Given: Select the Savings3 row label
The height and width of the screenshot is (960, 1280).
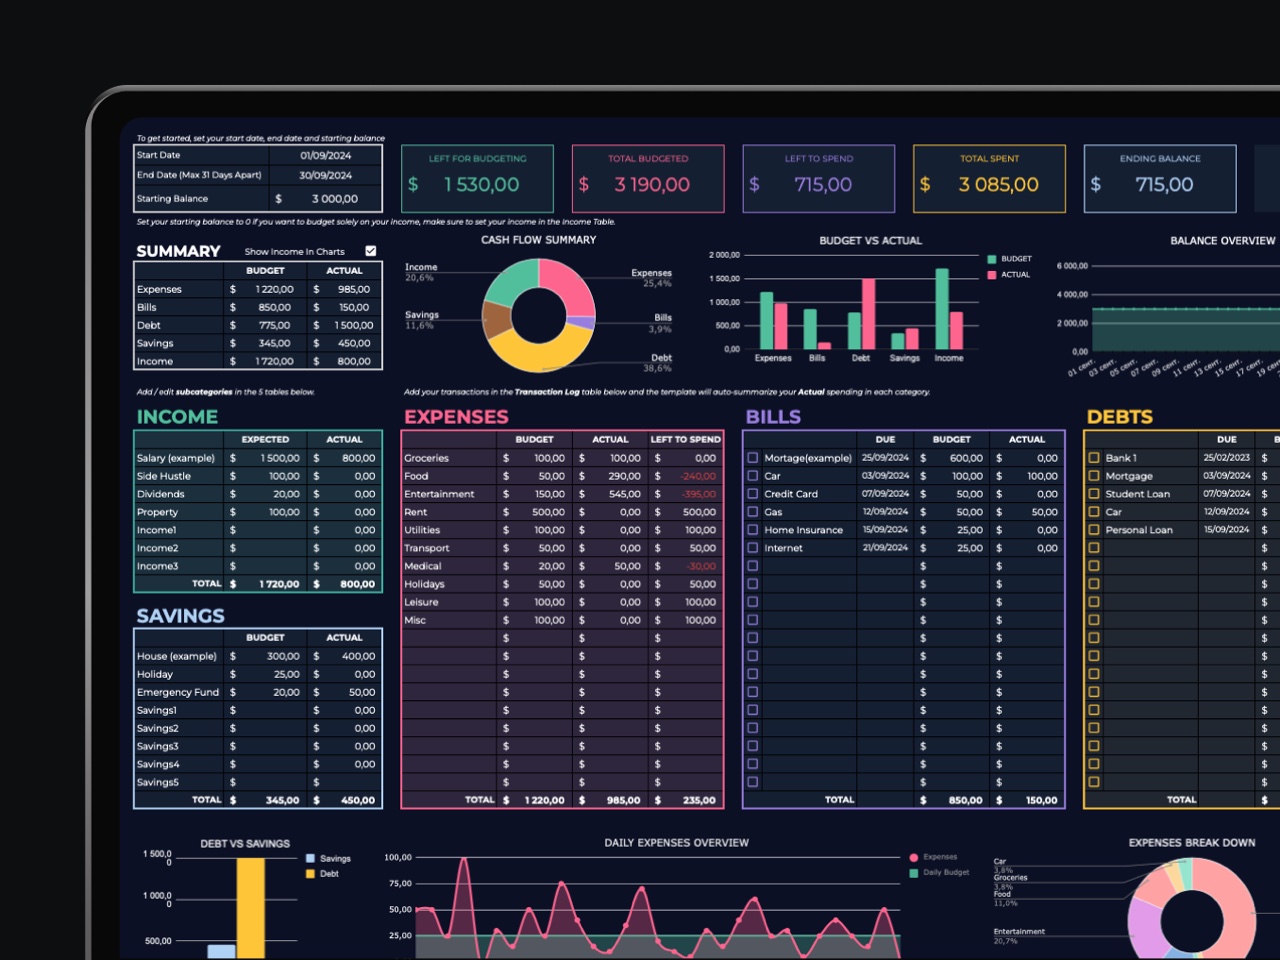Looking at the screenshot, I should pyautogui.click(x=158, y=746).
